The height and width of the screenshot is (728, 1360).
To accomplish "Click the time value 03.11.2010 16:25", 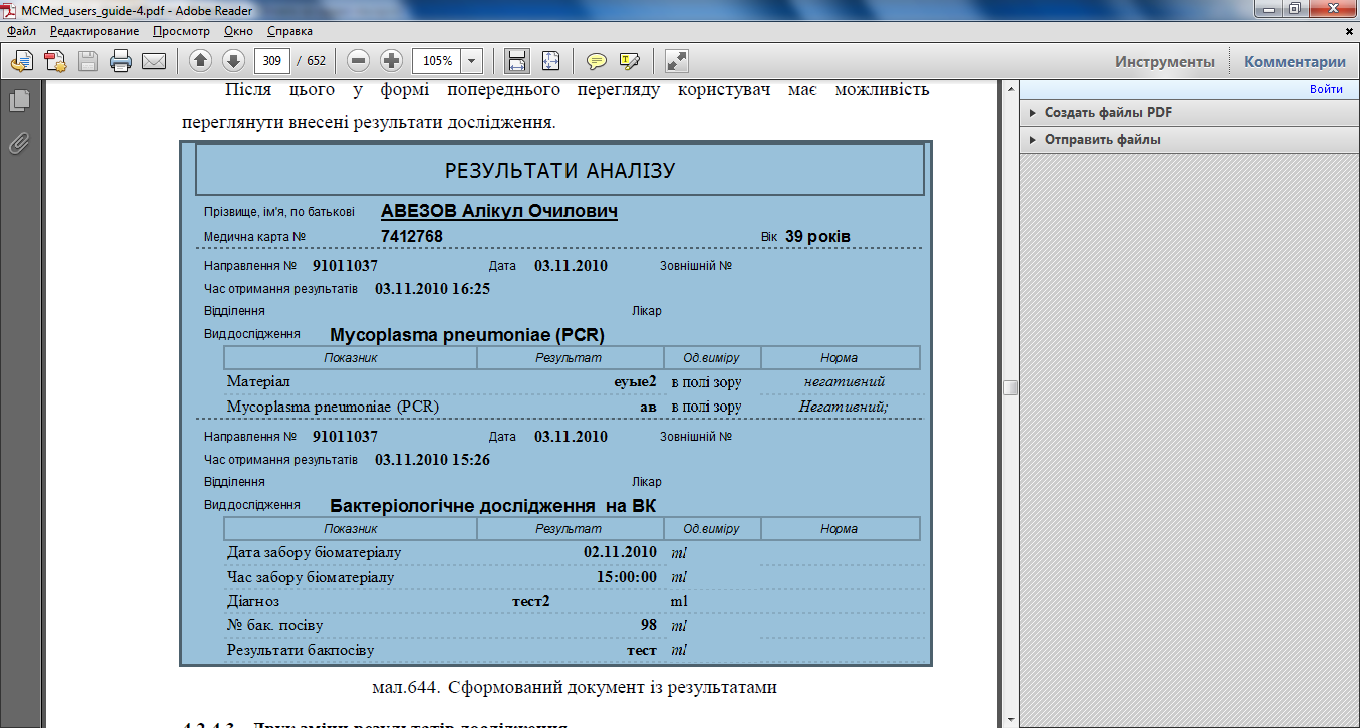I will 432,289.
